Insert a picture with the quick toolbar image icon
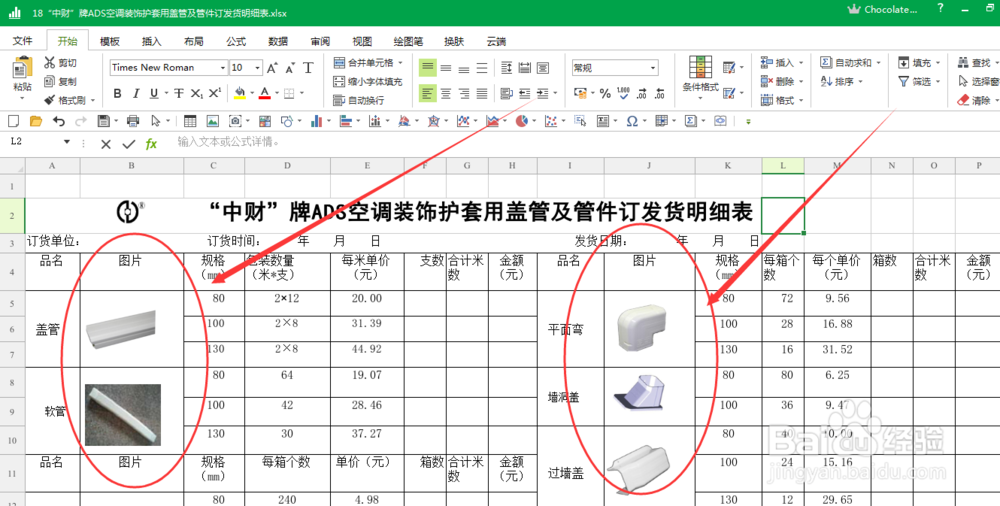This screenshot has height=506, width=1000. [212, 121]
